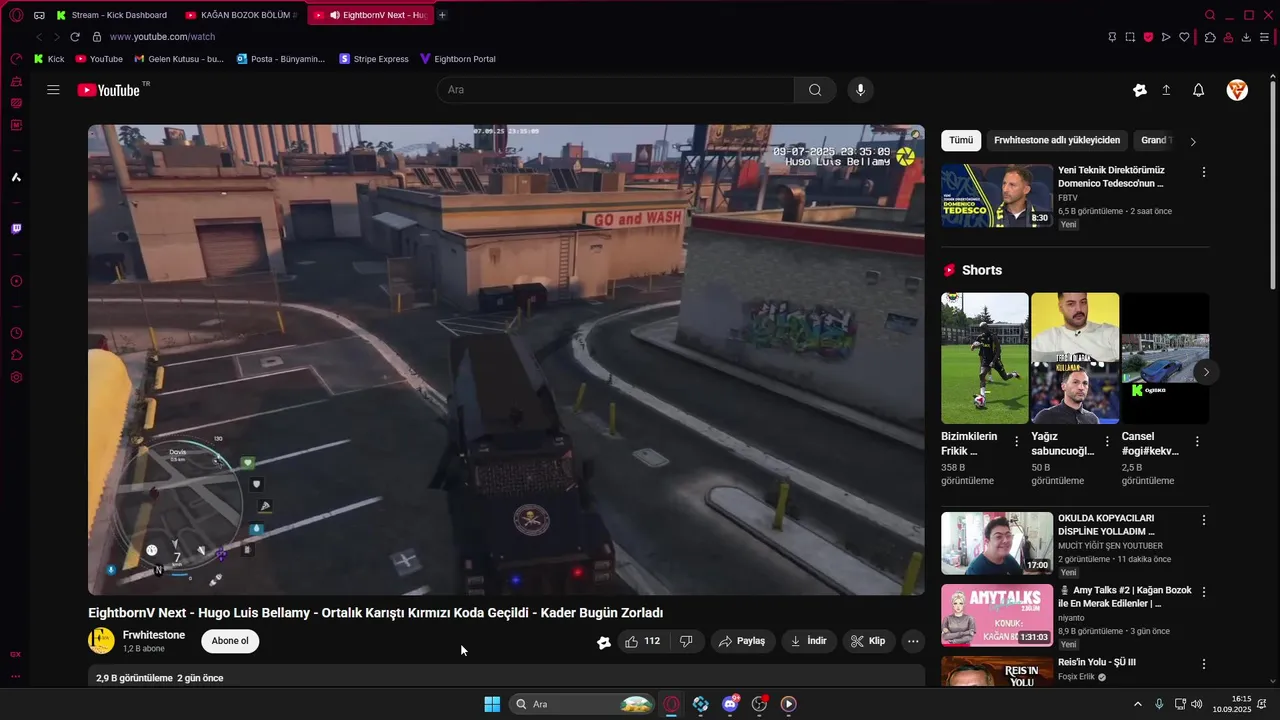Dislike the video with thumbs down

[686, 641]
